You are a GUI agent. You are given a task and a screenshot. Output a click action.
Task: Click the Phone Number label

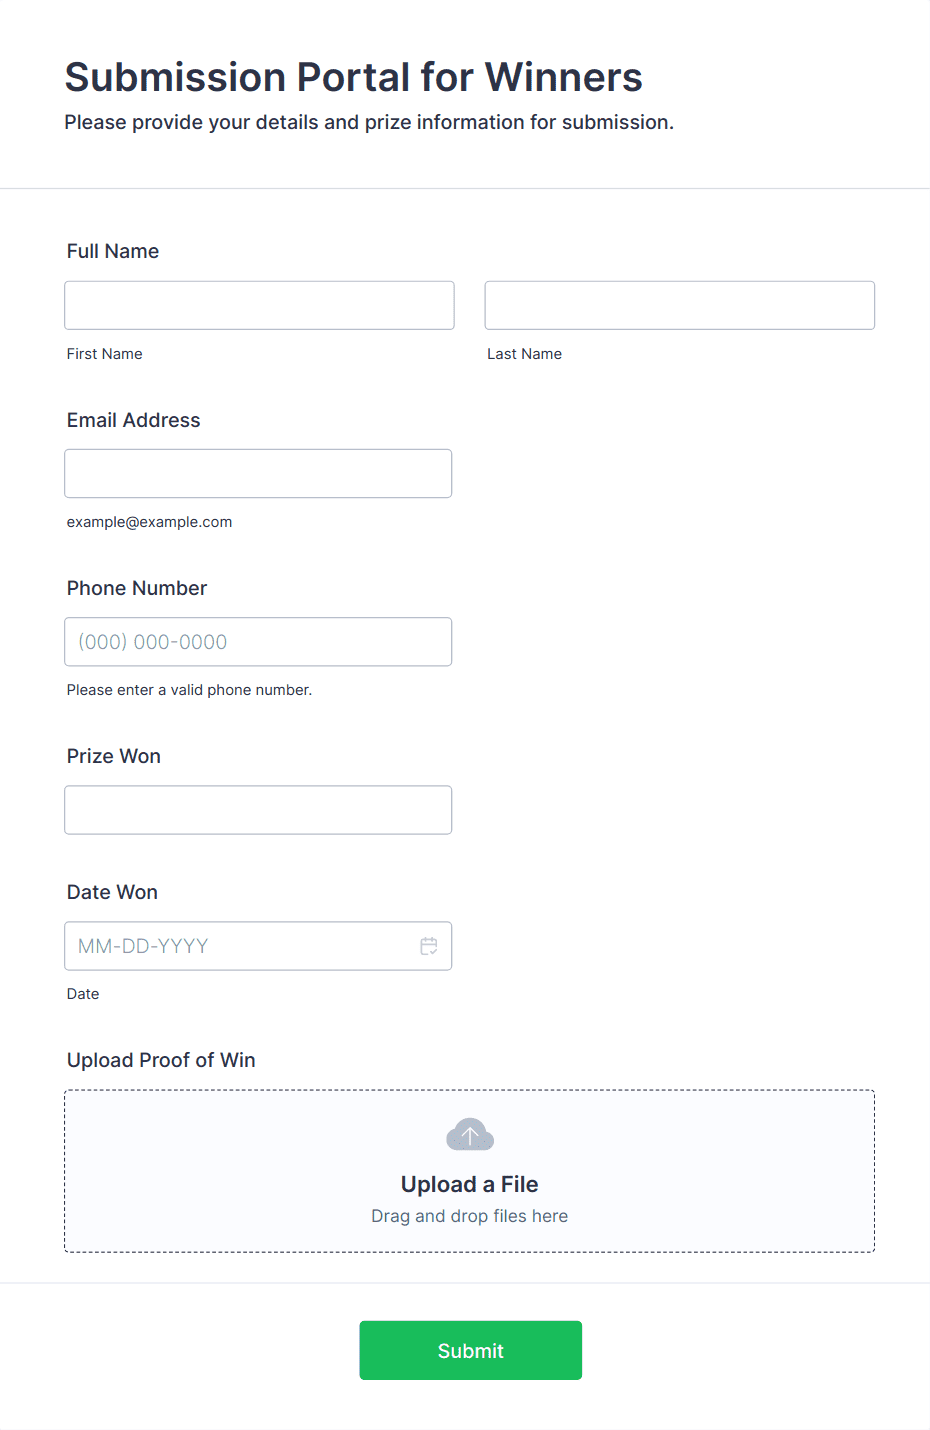(x=137, y=588)
